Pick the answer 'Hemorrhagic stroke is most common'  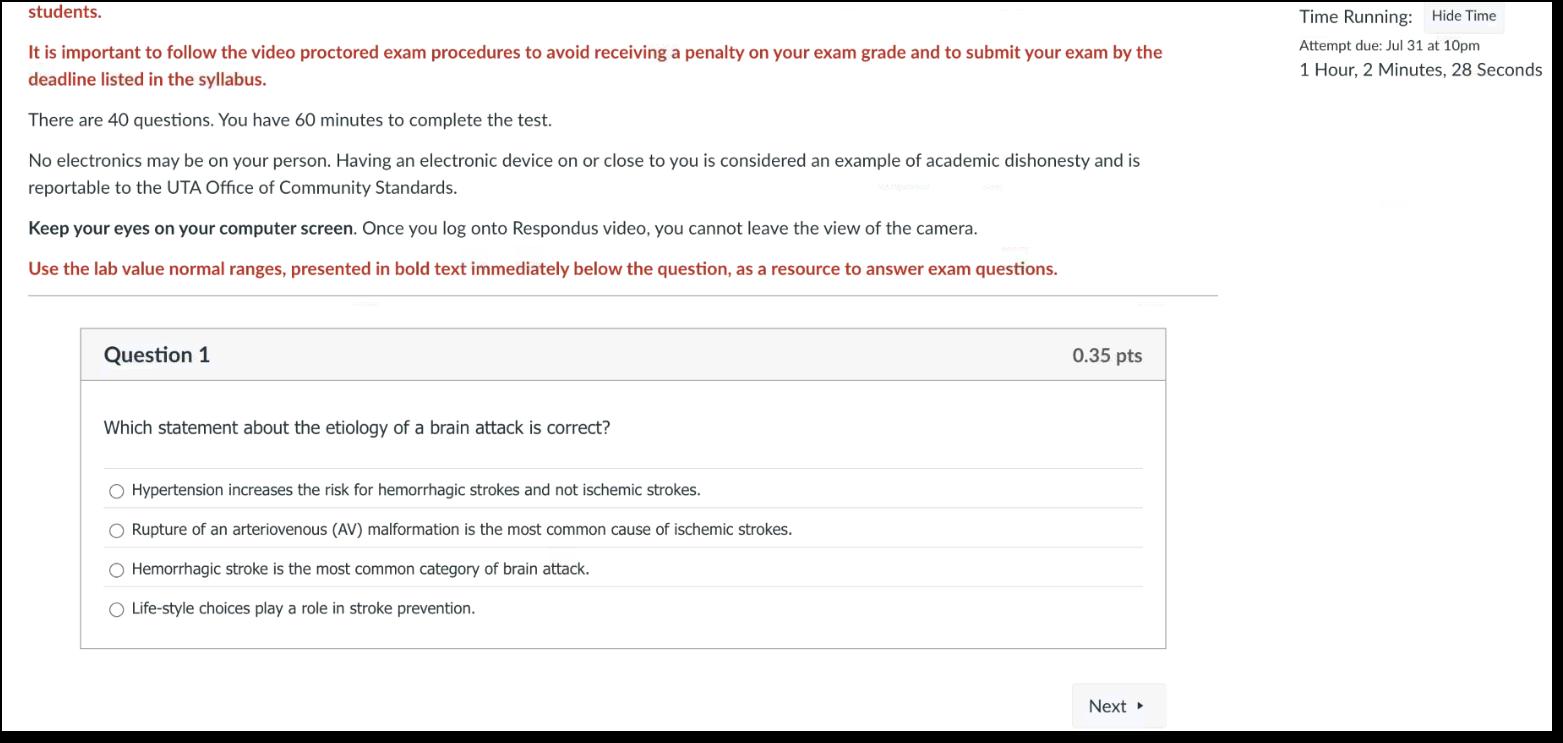click(117, 570)
